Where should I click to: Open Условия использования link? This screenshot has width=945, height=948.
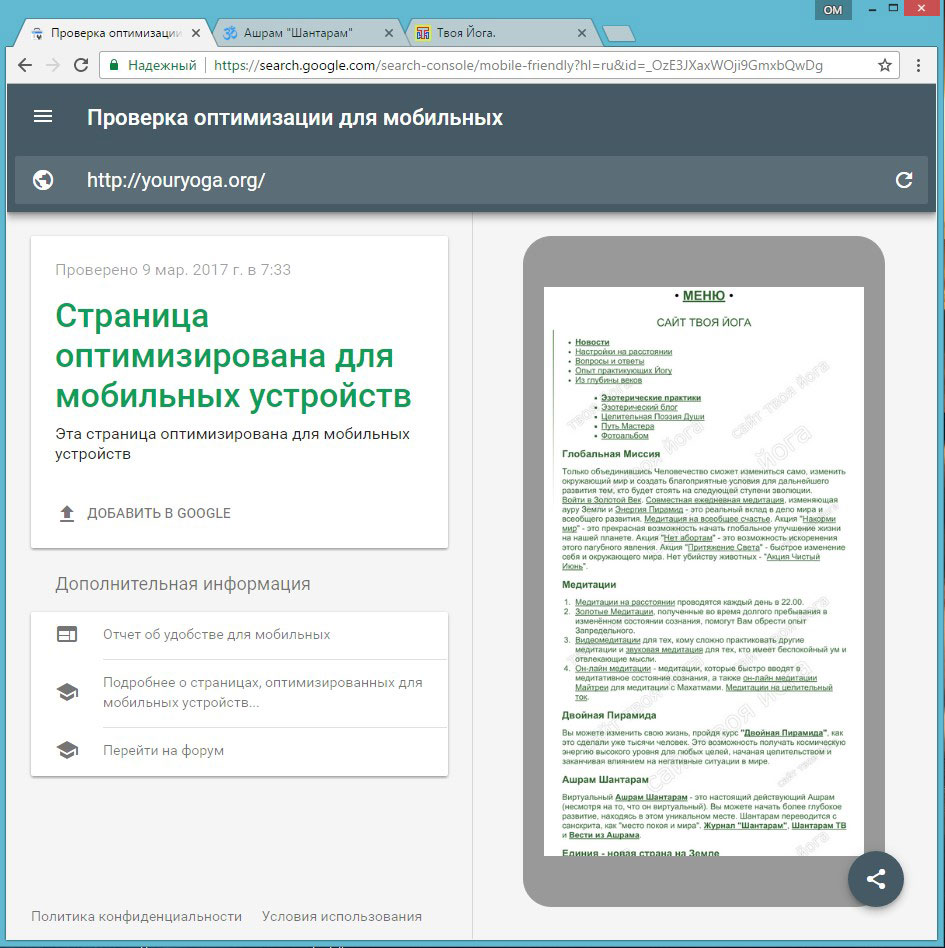[x=342, y=917]
